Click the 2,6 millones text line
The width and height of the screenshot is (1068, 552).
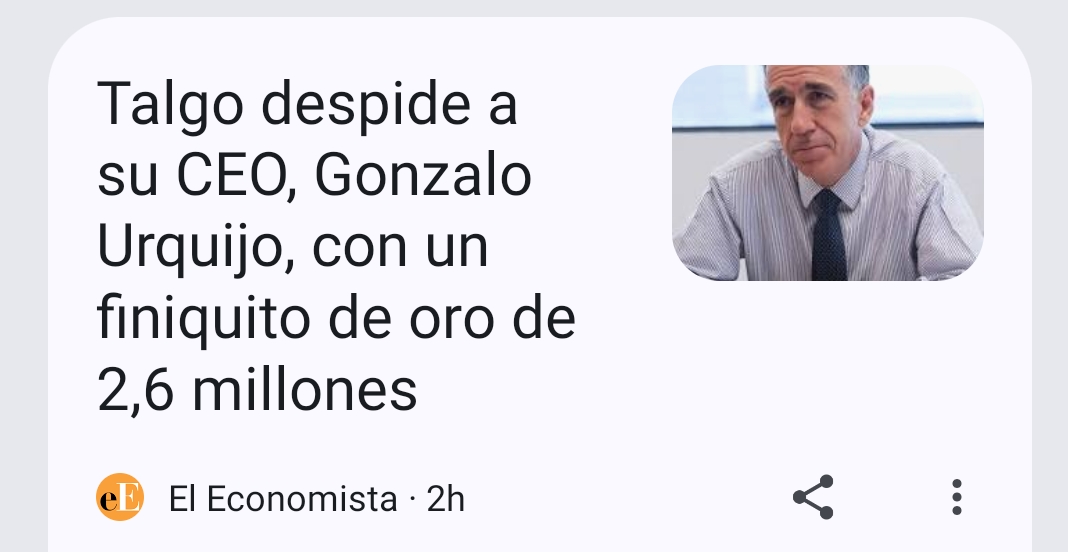257,390
